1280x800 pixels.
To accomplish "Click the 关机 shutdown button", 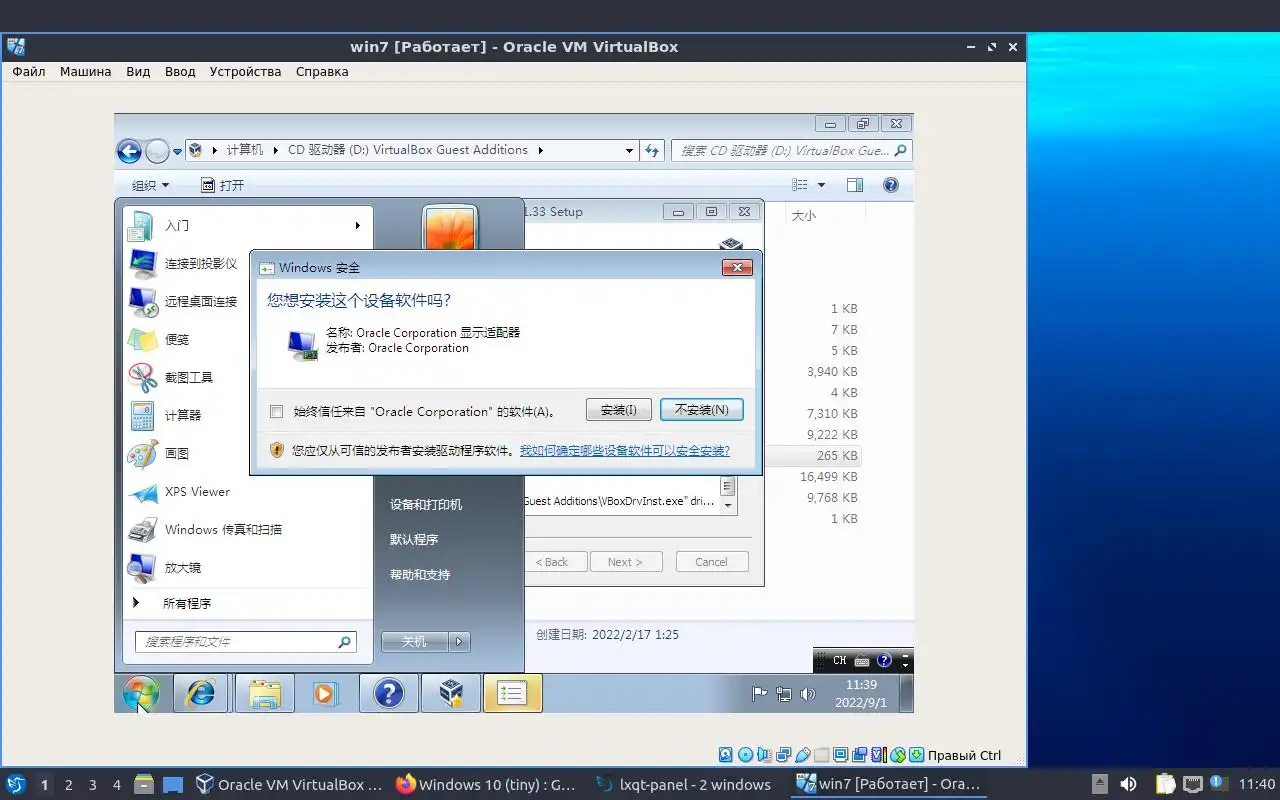I will [415, 642].
